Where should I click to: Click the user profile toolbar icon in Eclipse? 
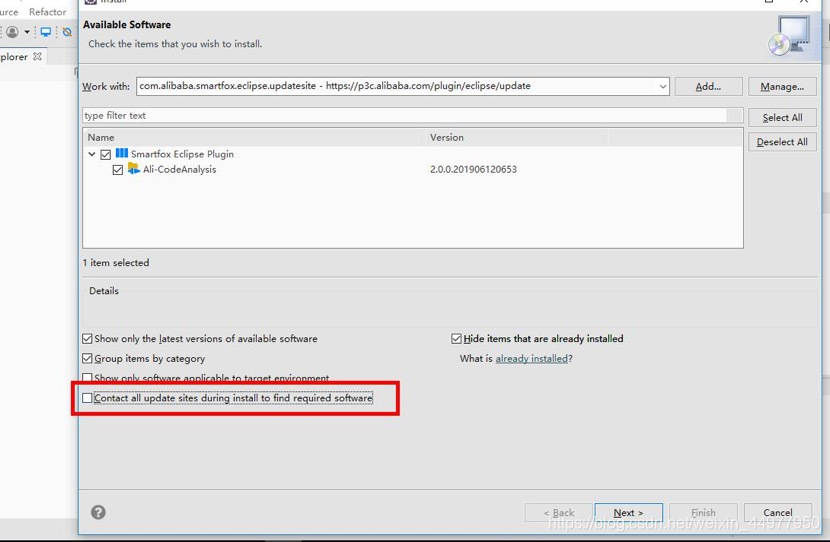coord(13,32)
